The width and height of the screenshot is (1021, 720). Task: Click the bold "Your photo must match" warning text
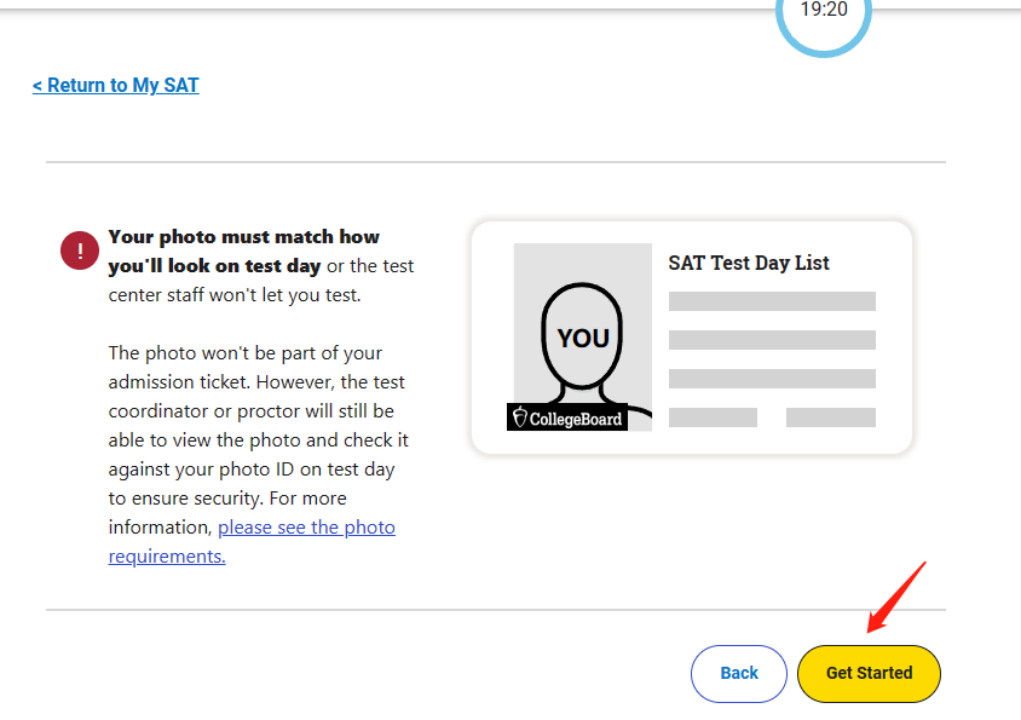click(243, 237)
